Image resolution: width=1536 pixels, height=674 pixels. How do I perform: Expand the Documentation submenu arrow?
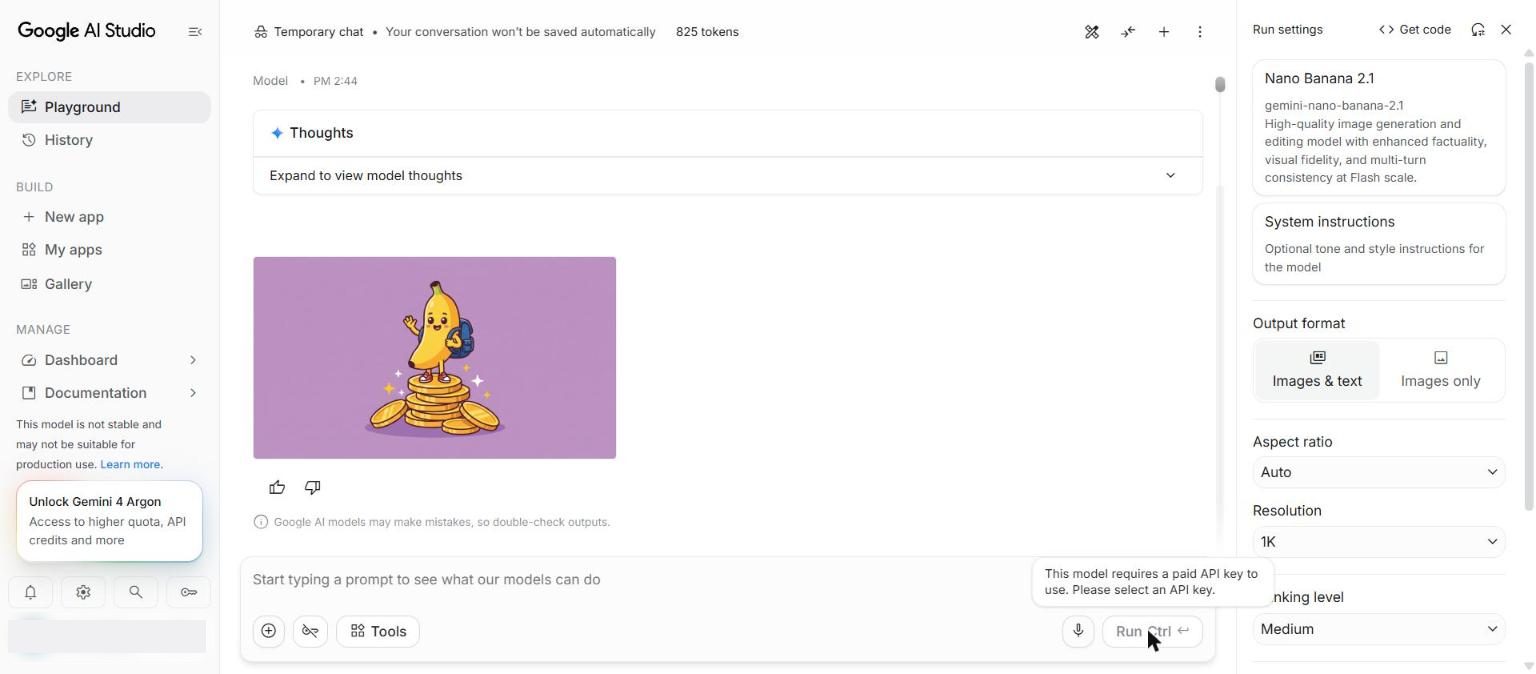point(193,393)
